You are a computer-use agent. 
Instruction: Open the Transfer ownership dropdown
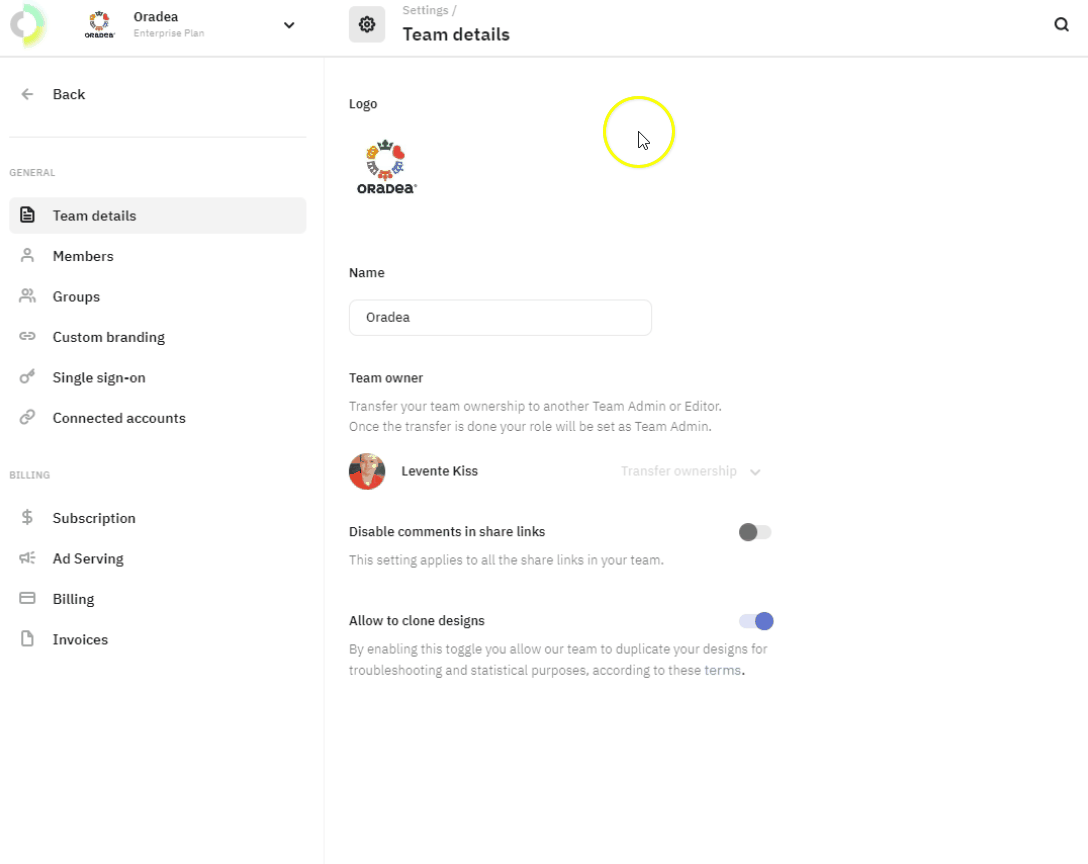690,471
